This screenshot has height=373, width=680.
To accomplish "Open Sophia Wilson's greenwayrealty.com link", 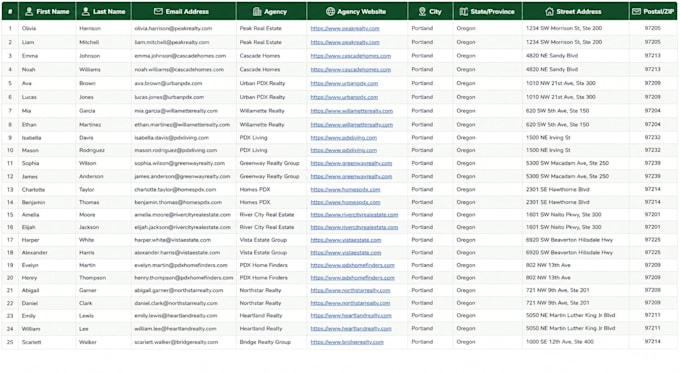I will (x=351, y=164).
